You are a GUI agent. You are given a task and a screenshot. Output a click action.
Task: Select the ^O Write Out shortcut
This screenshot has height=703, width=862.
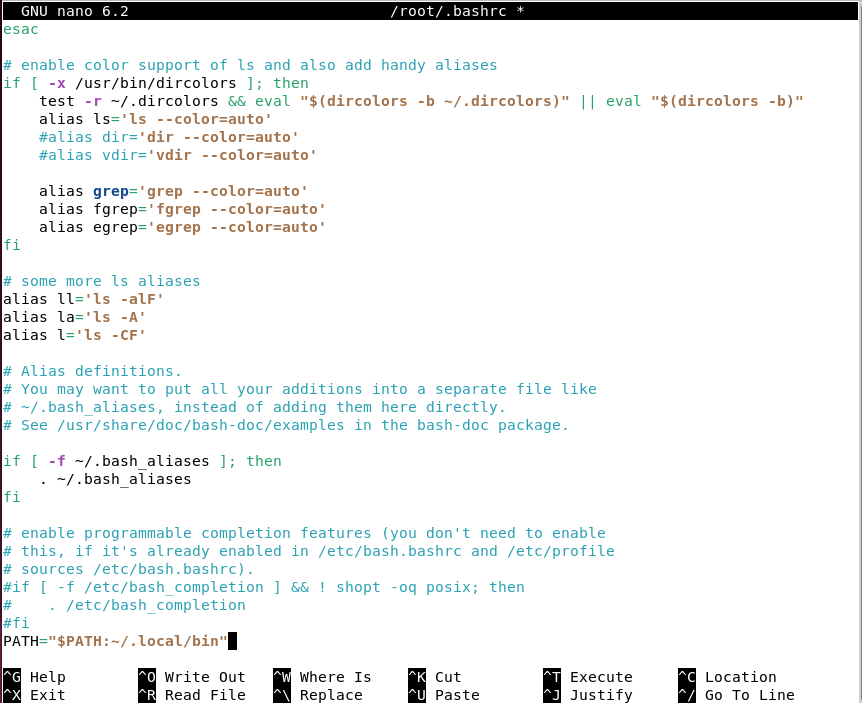[x=192, y=677]
